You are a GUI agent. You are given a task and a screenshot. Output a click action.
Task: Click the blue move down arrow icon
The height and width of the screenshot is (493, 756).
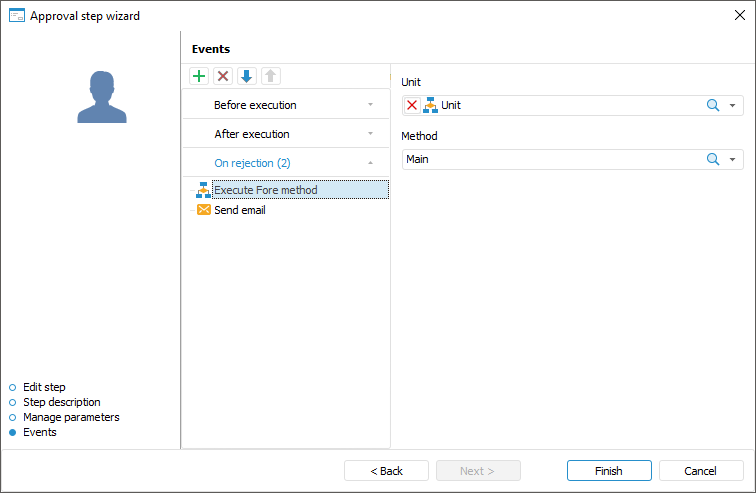246,76
